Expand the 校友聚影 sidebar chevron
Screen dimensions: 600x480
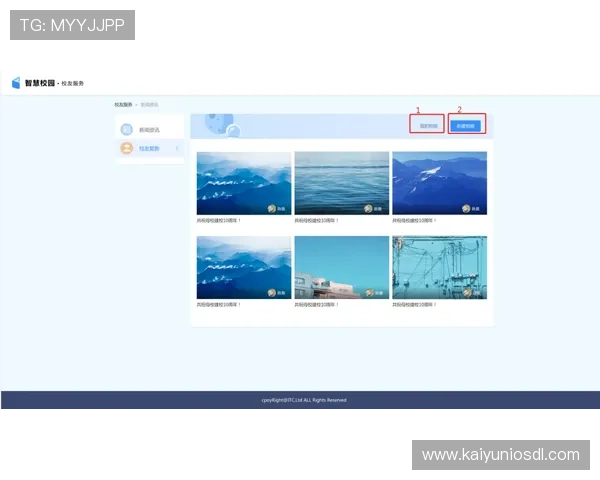coord(177,148)
